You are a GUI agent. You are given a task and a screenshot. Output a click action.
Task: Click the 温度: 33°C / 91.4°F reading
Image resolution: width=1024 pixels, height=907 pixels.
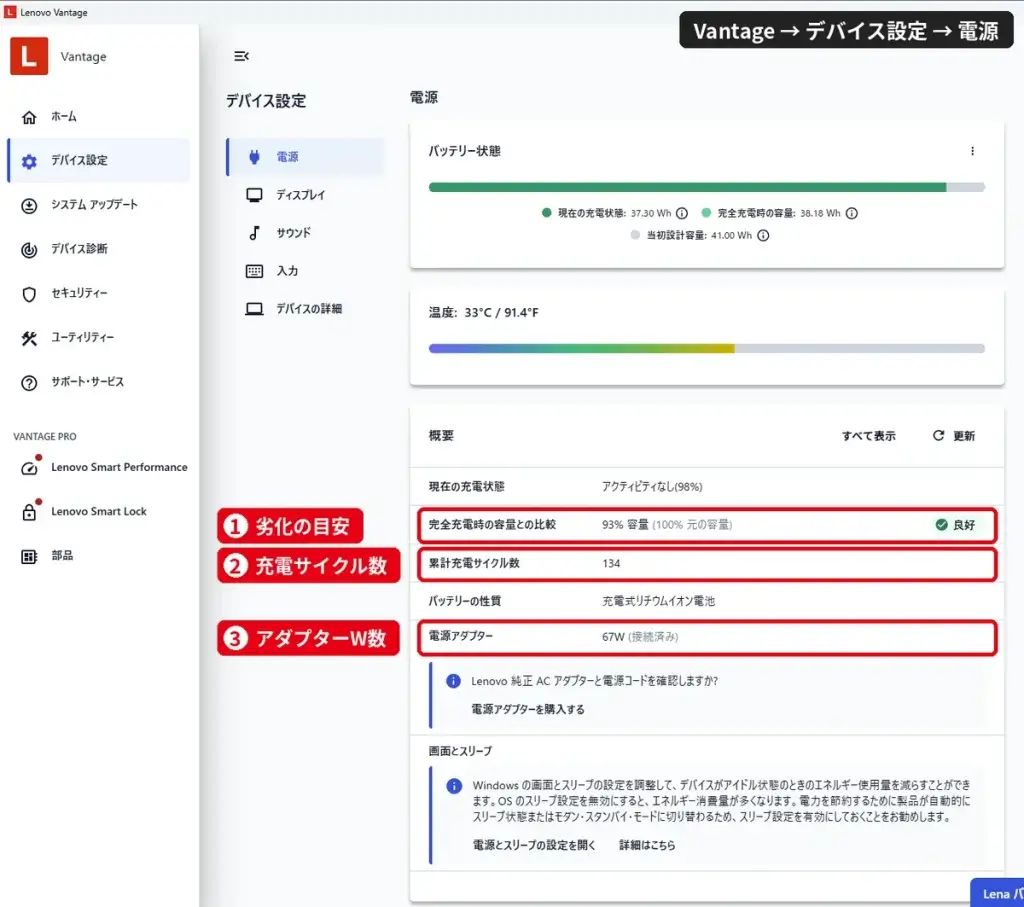tap(483, 313)
